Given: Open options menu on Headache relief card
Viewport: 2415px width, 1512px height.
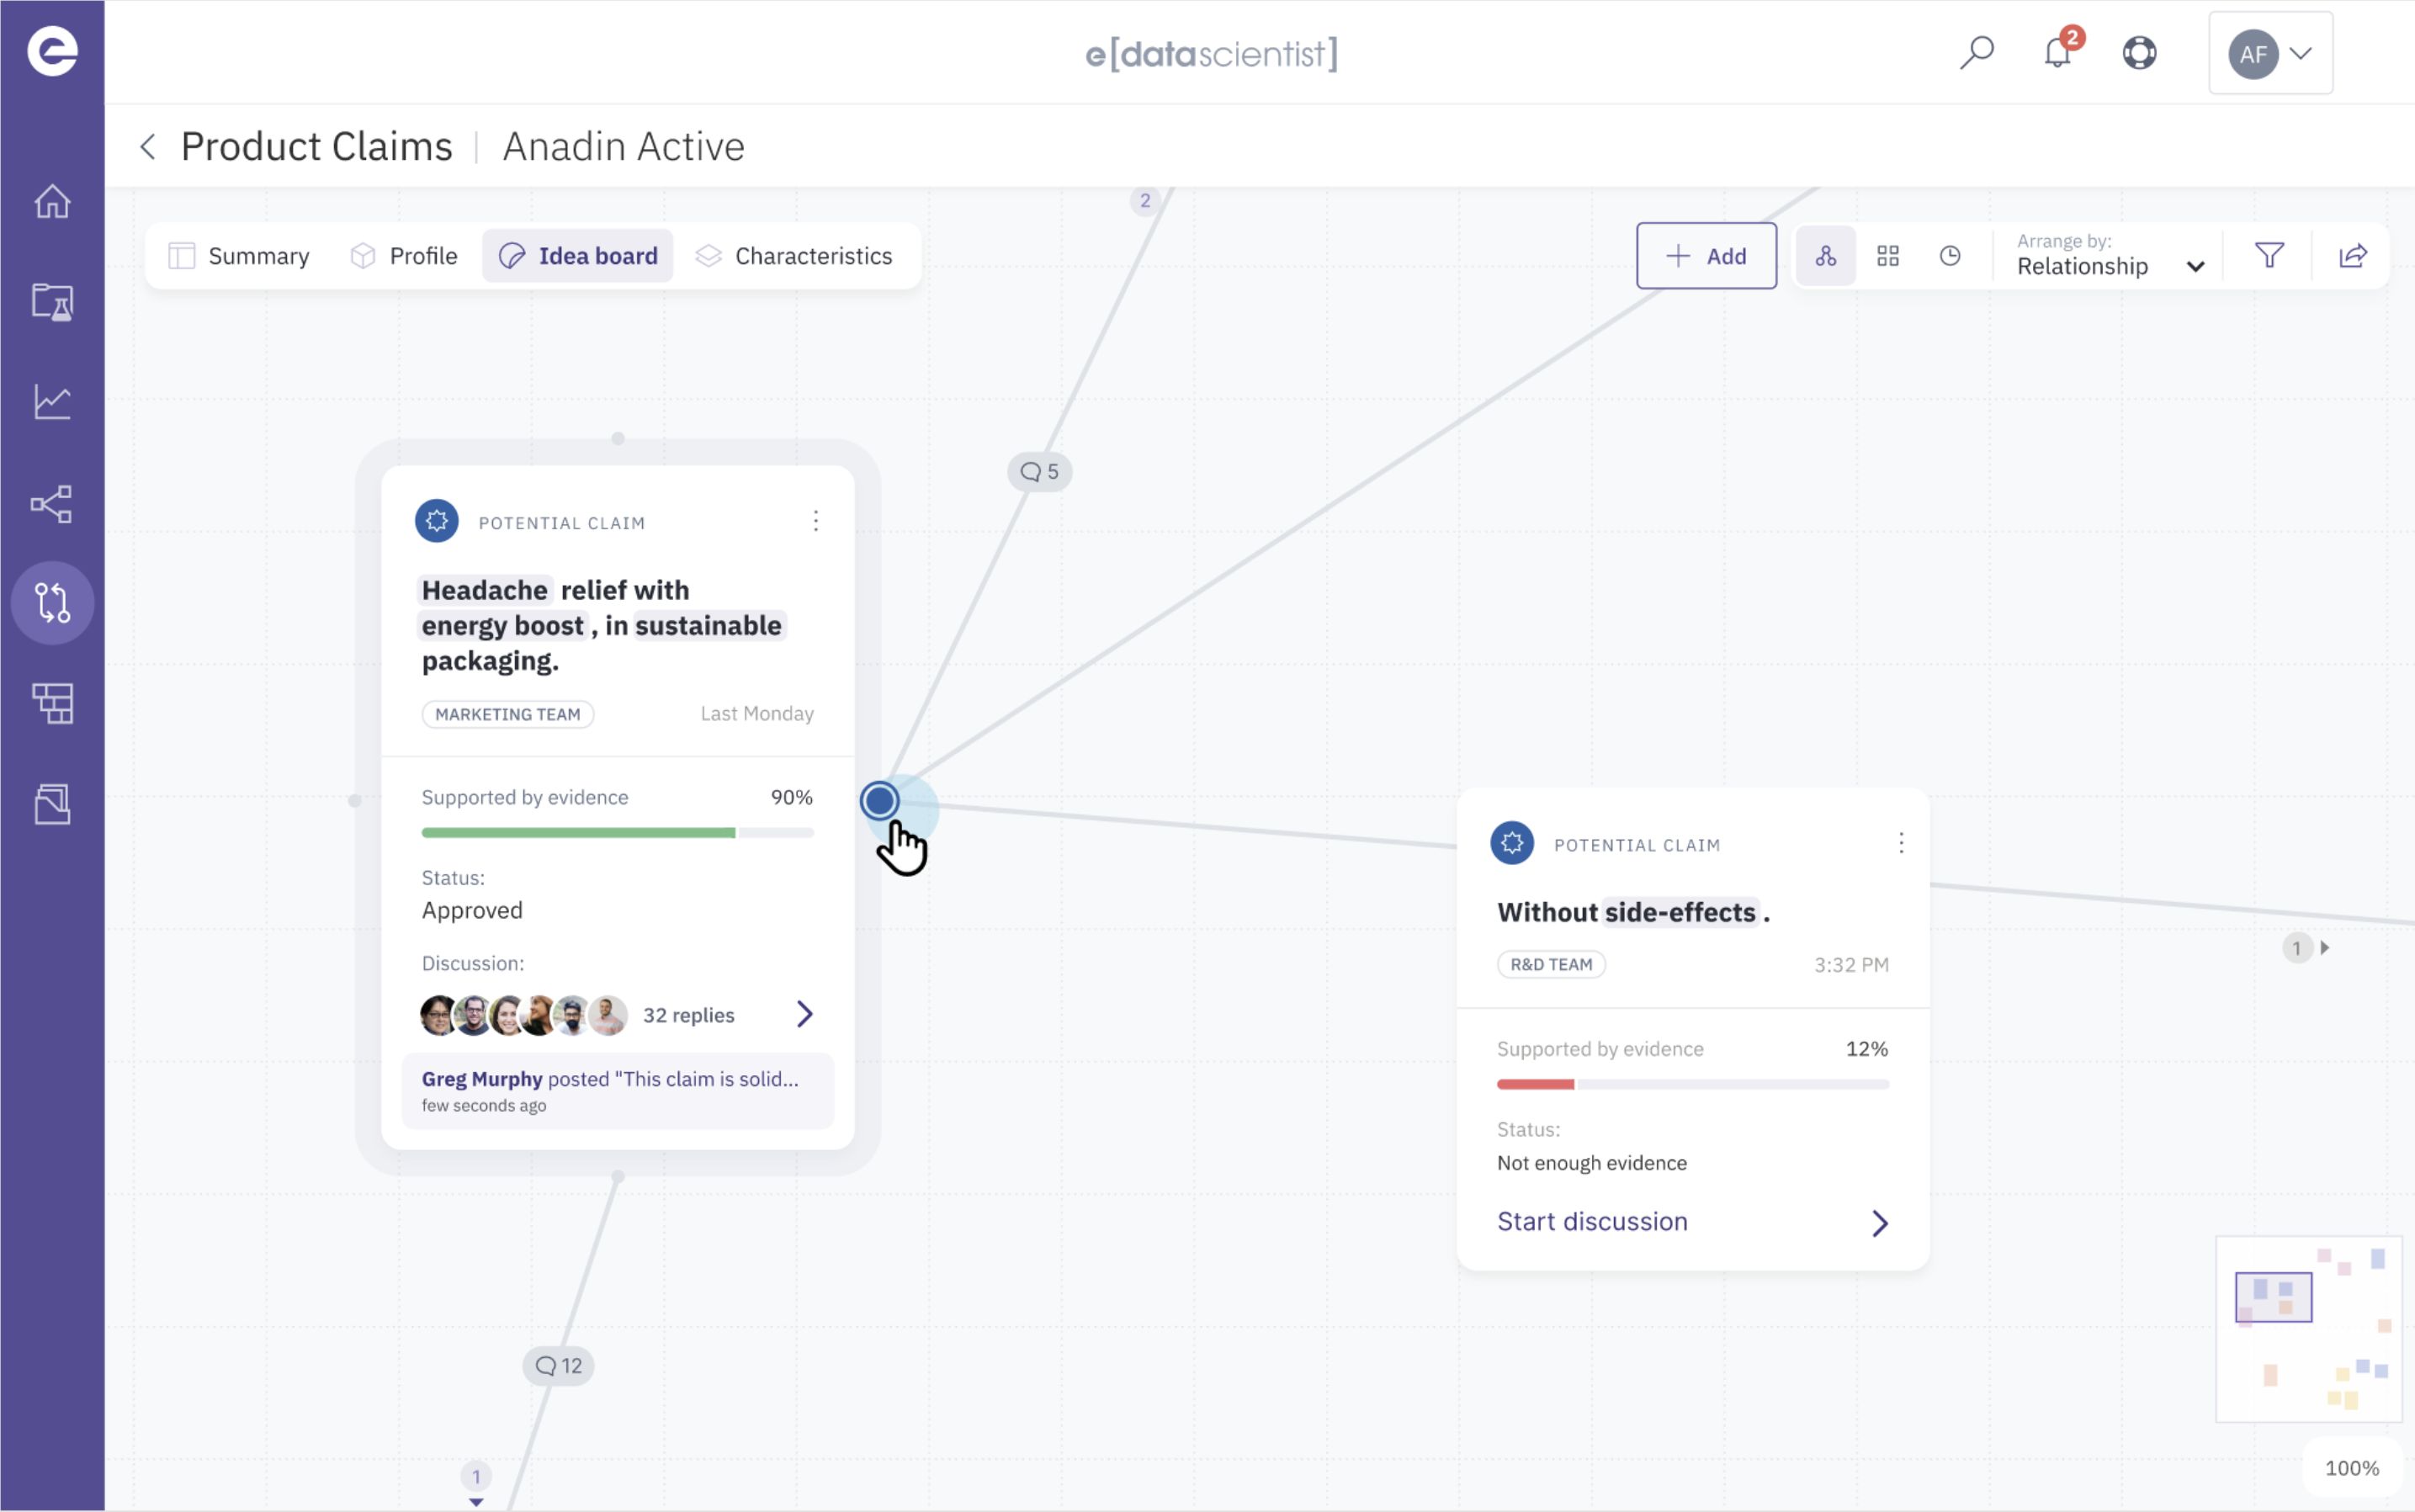Looking at the screenshot, I should point(816,521).
